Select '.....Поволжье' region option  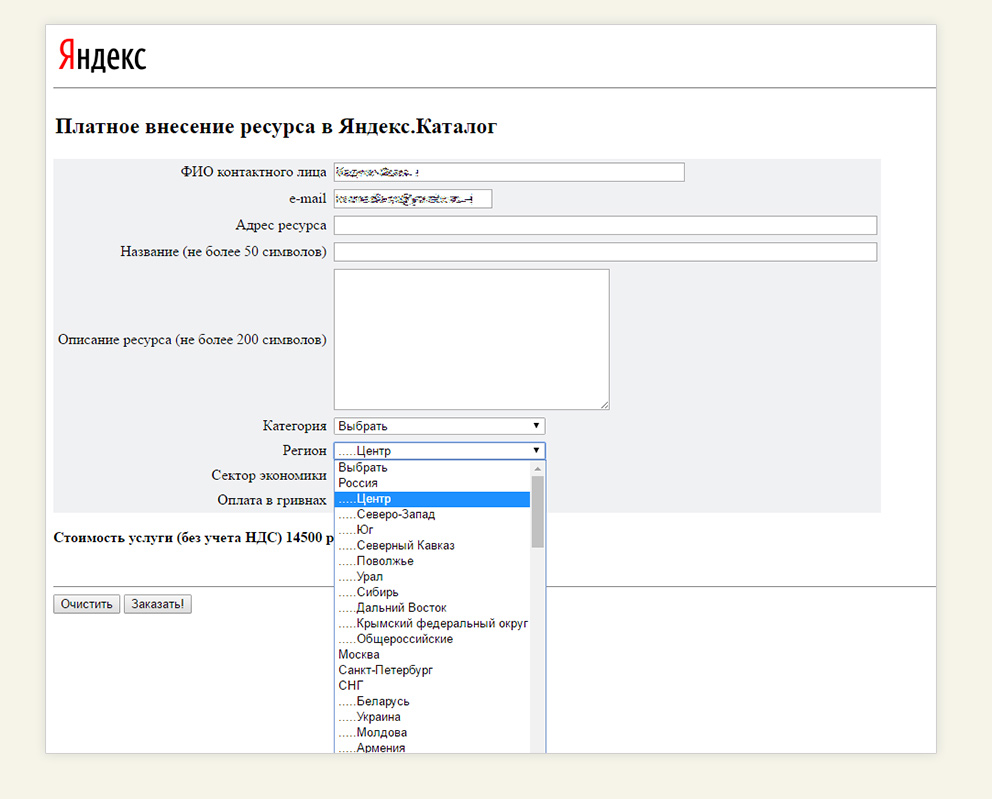click(432, 561)
